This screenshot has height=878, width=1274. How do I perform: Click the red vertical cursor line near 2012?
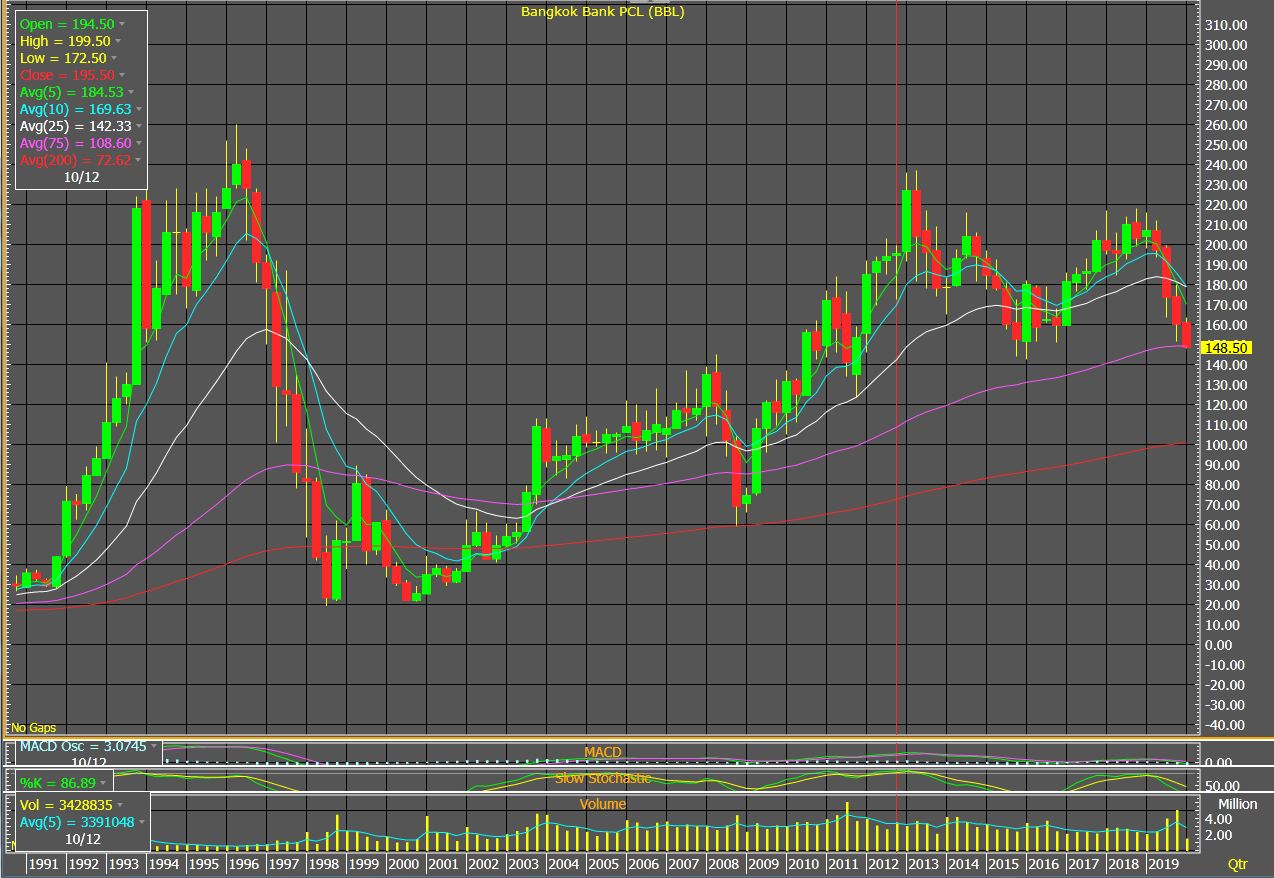[x=896, y=370]
